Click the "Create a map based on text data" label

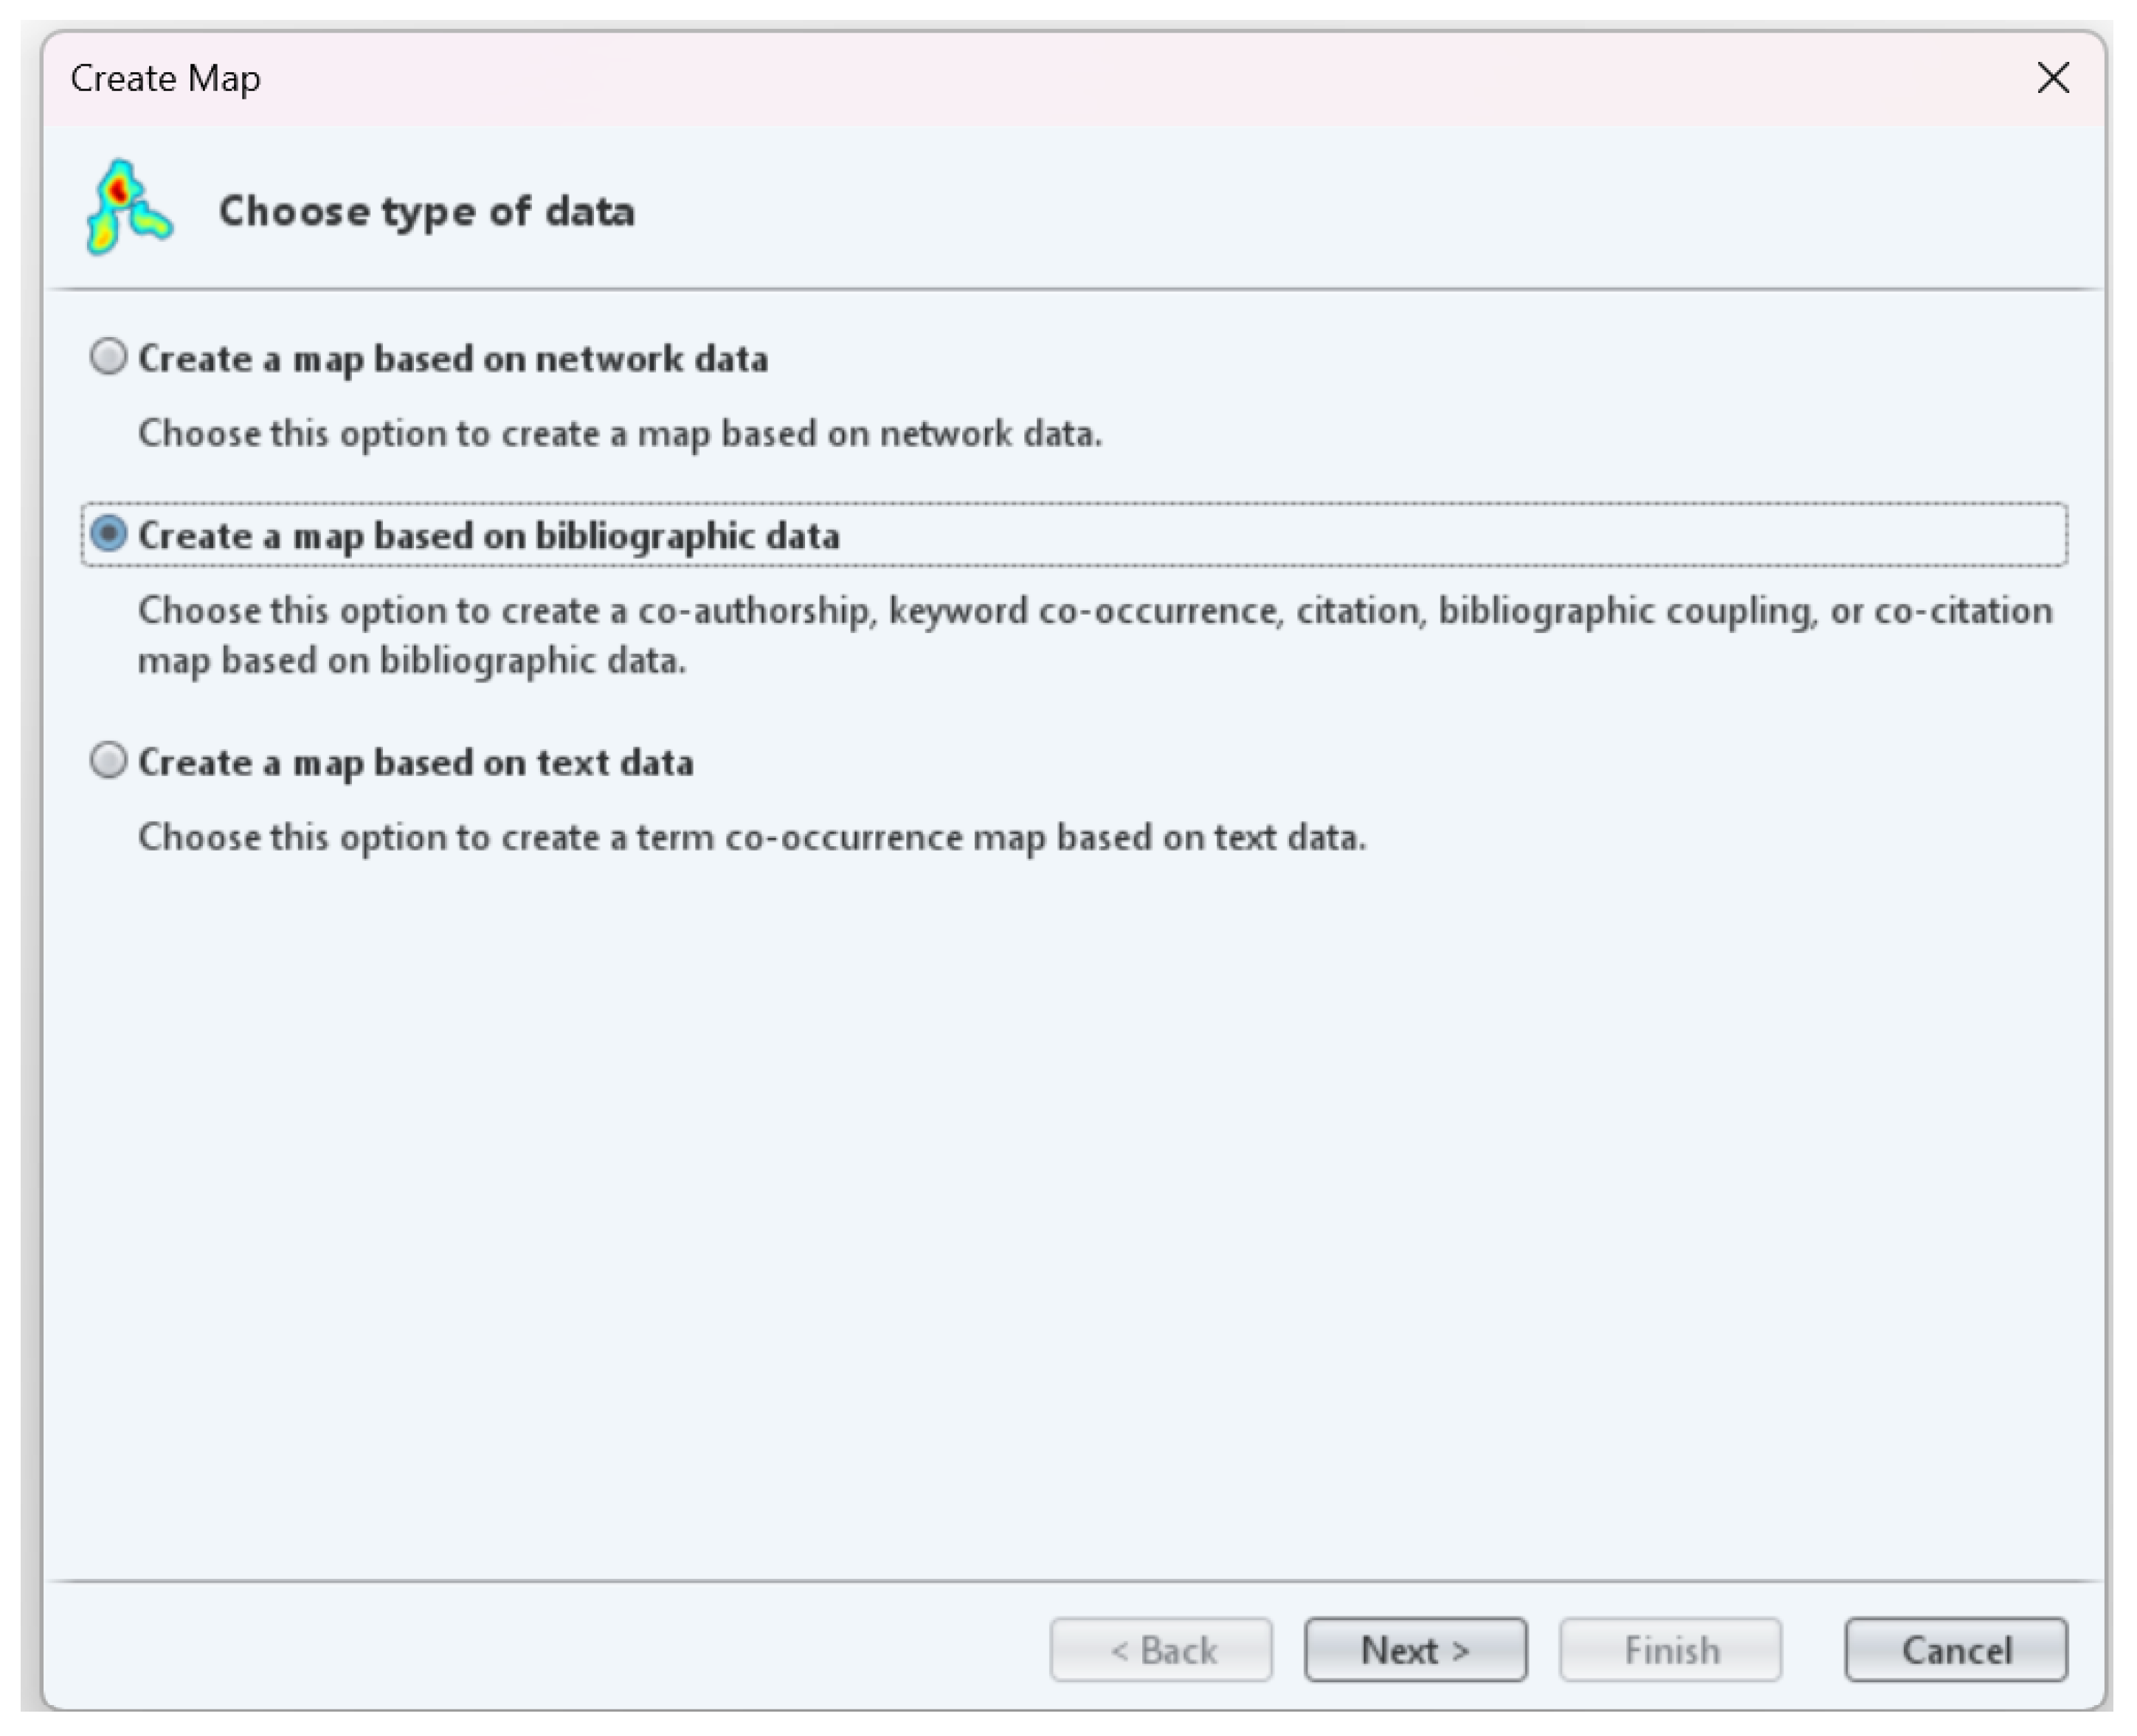click(415, 763)
